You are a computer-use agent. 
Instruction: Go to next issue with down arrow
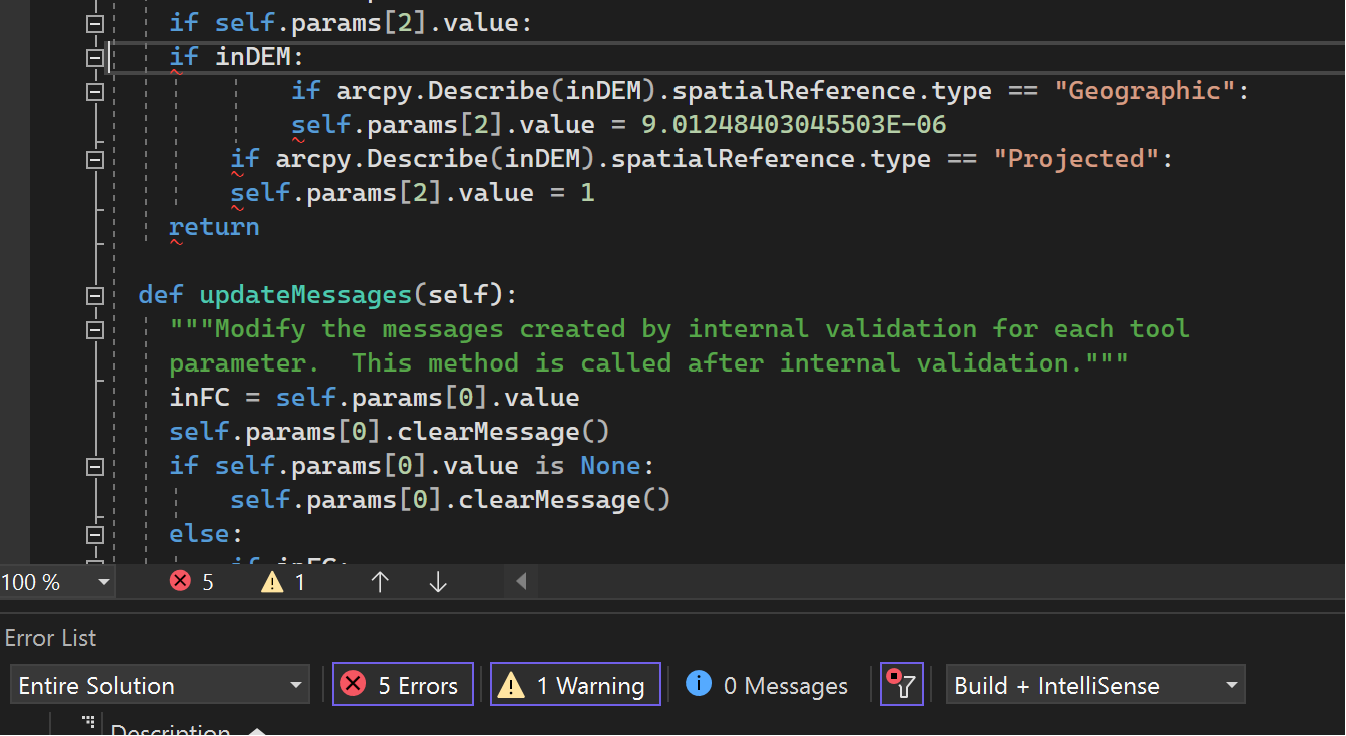coord(437,581)
